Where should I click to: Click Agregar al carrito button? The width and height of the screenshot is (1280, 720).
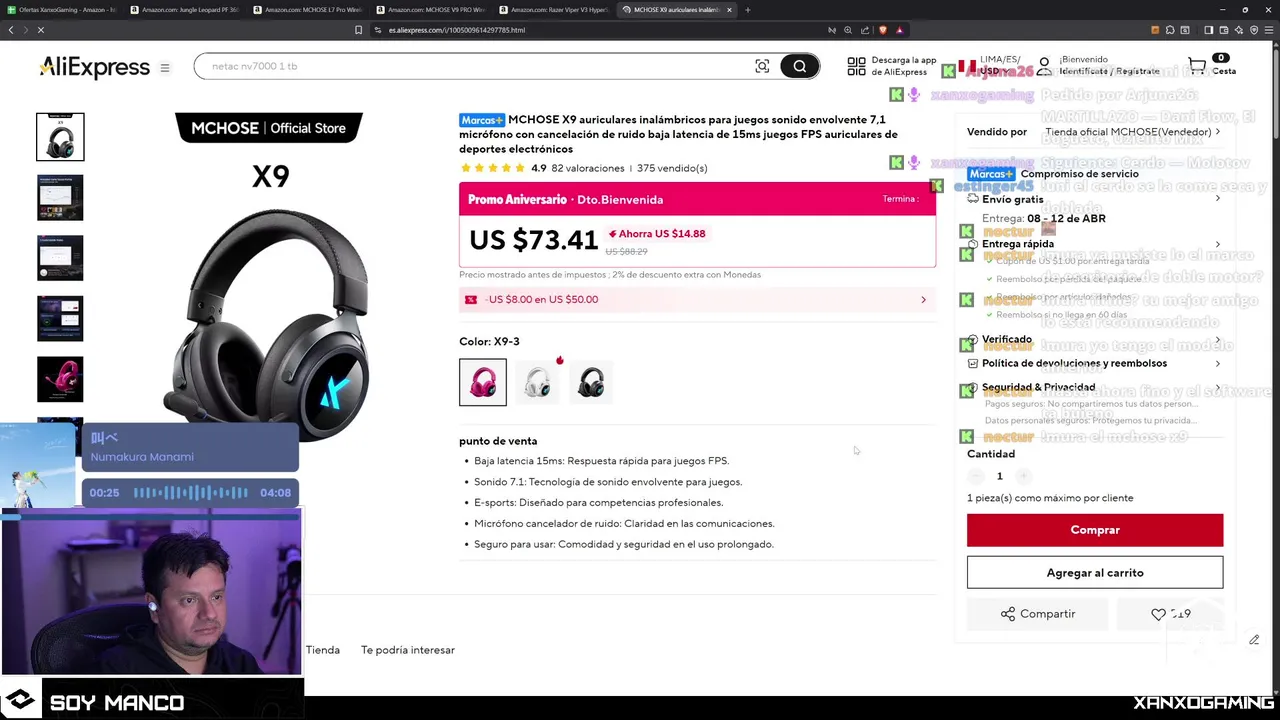(x=1095, y=573)
